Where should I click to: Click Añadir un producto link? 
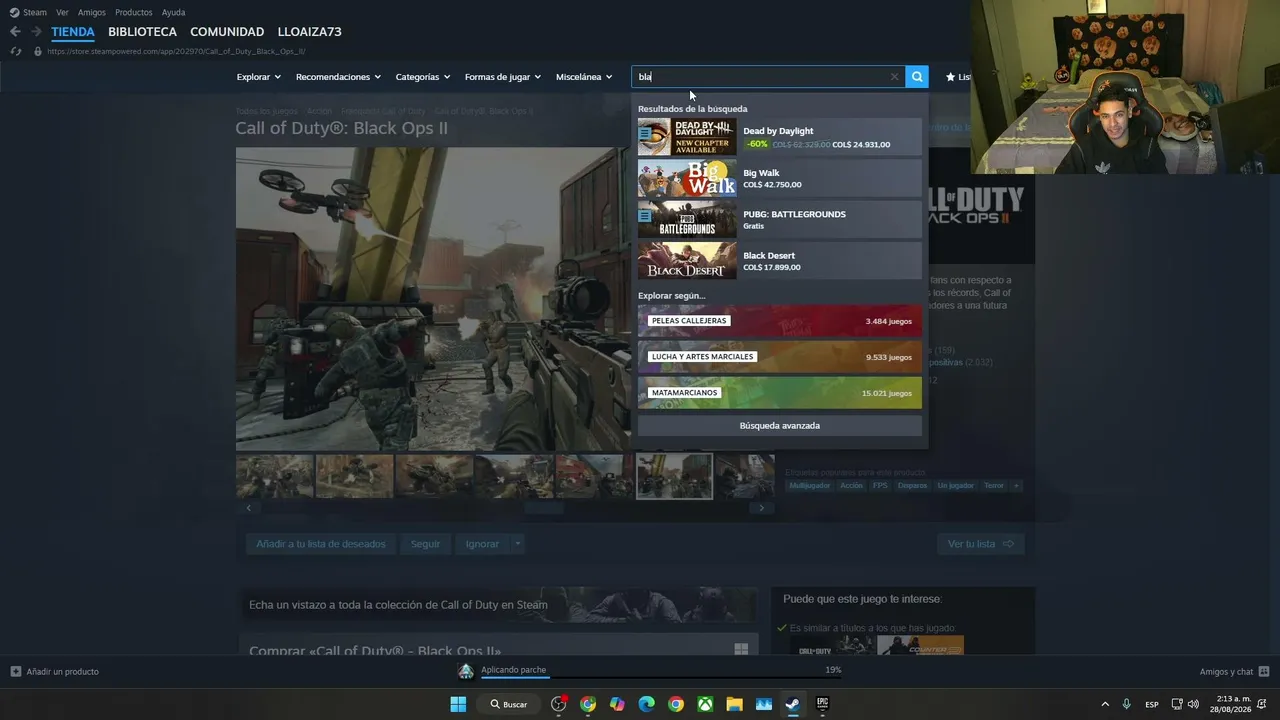63,671
